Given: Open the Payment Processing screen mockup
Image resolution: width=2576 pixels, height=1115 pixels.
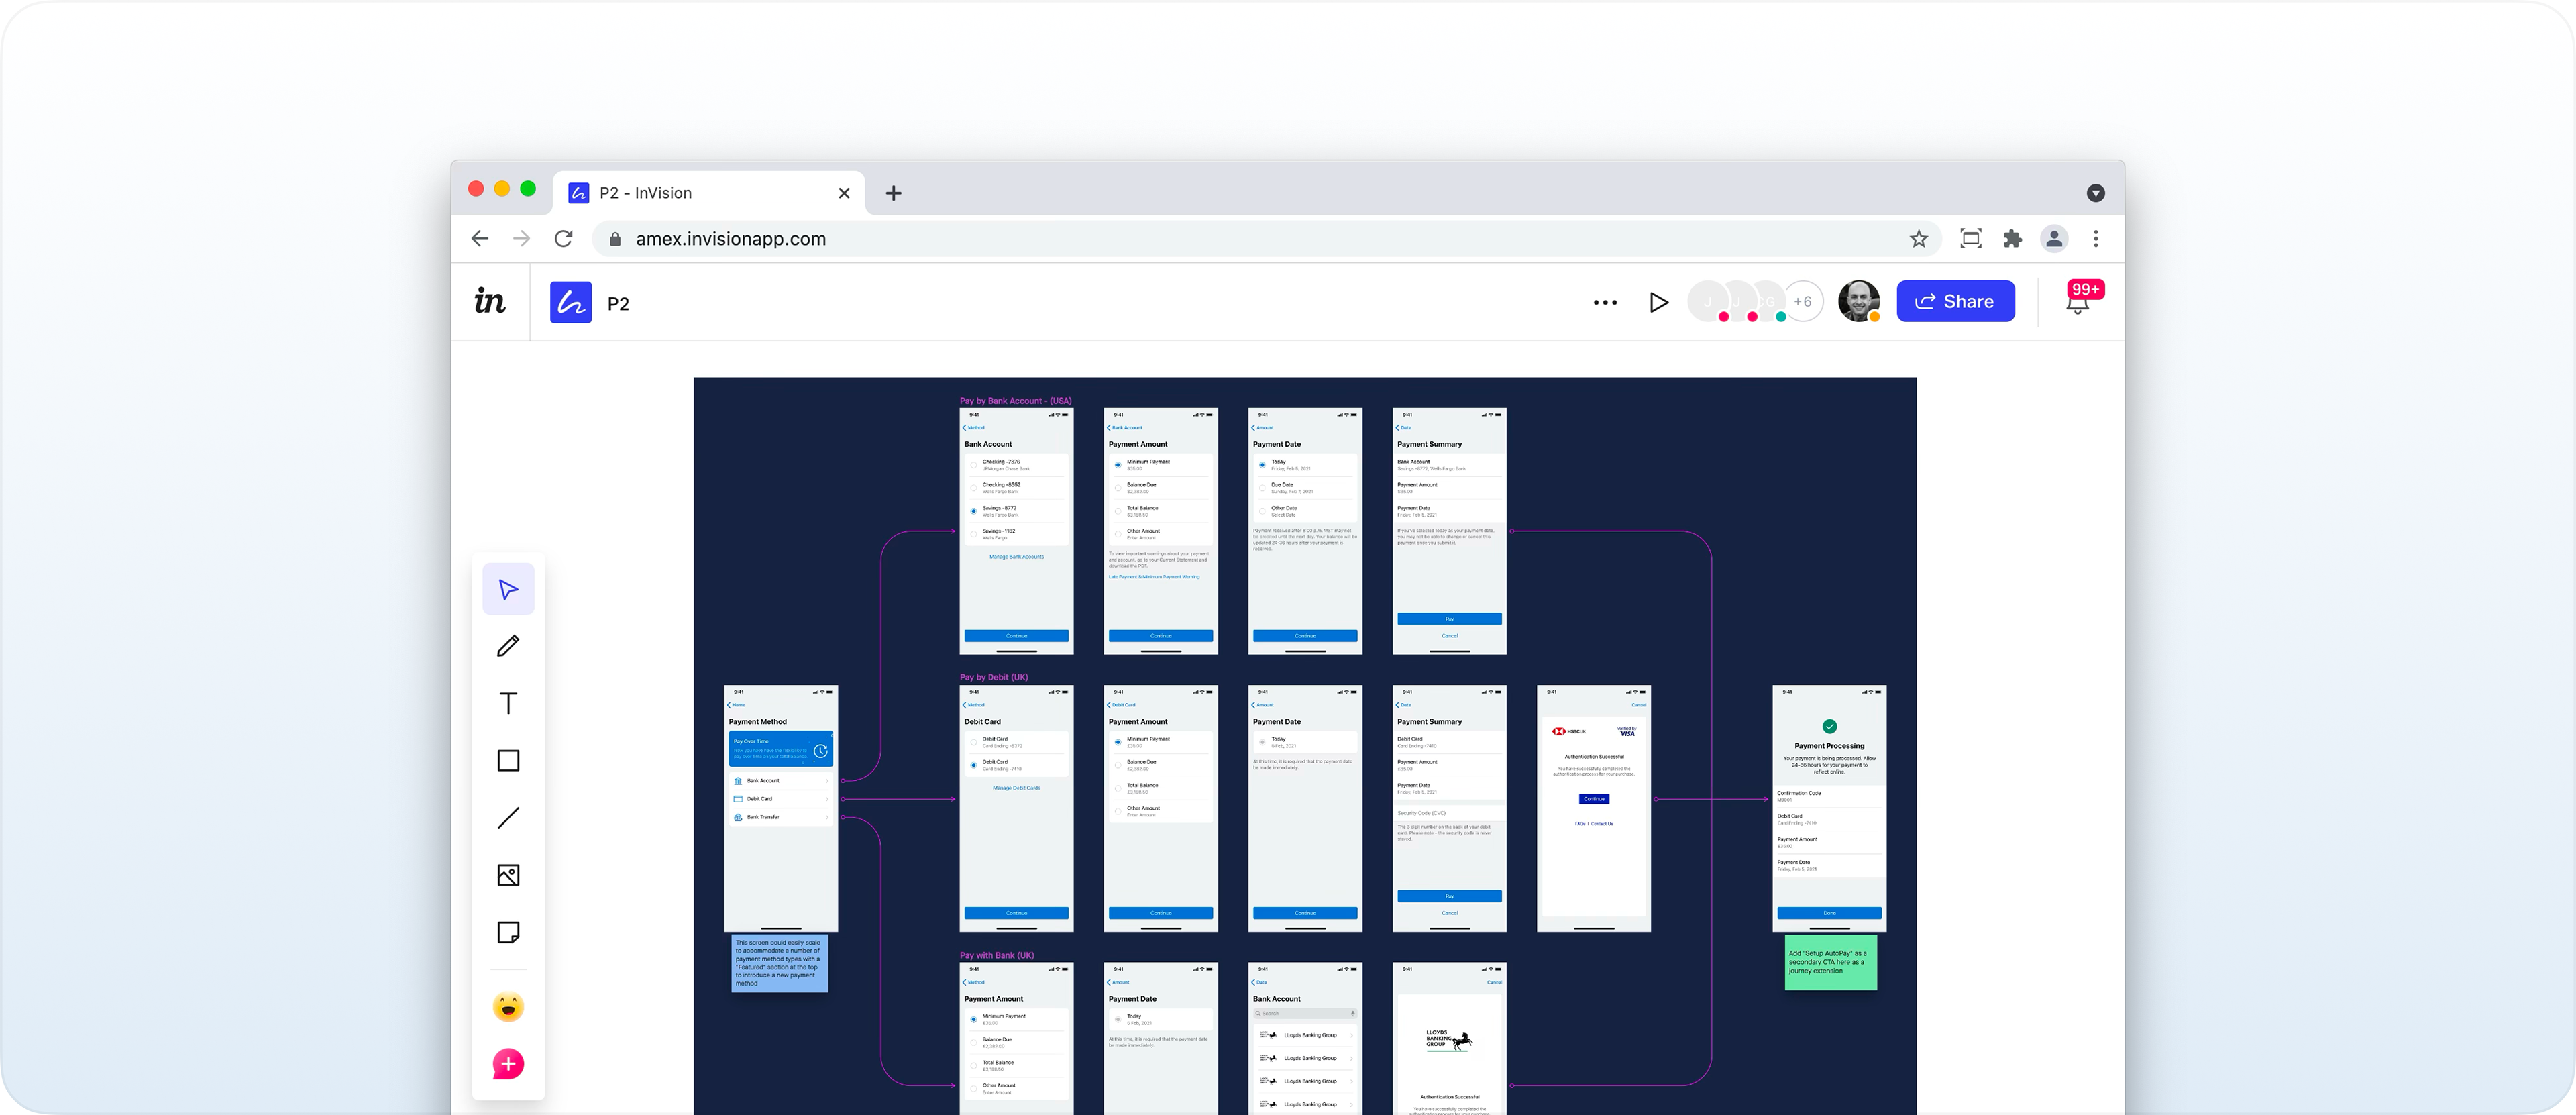Looking at the screenshot, I should click(x=1829, y=808).
